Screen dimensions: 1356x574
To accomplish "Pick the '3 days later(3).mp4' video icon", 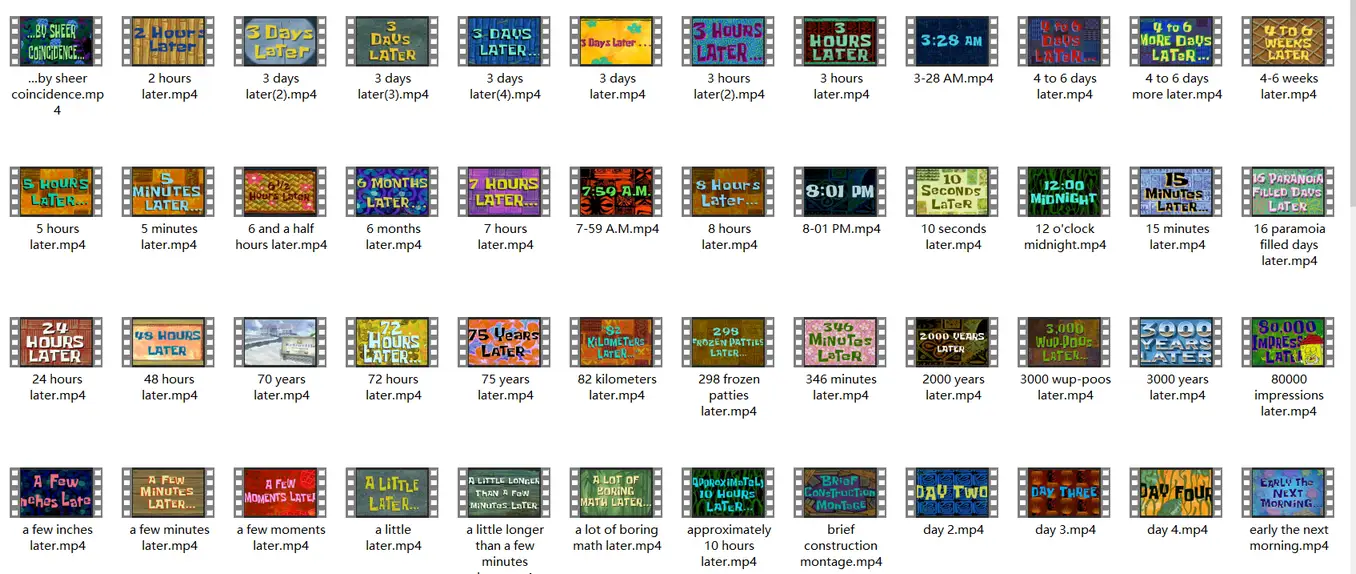I will coord(393,41).
